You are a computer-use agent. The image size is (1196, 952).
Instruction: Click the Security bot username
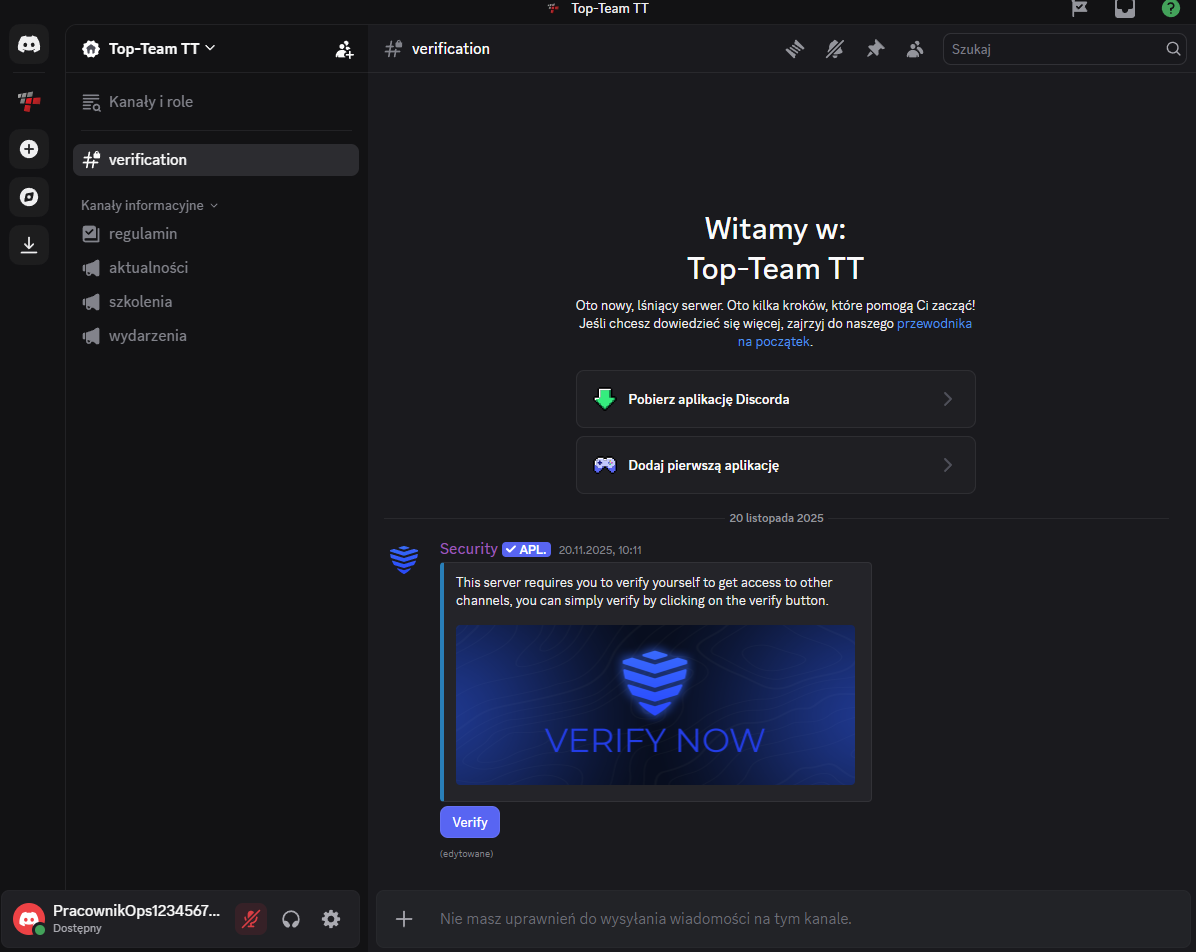click(468, 549)
